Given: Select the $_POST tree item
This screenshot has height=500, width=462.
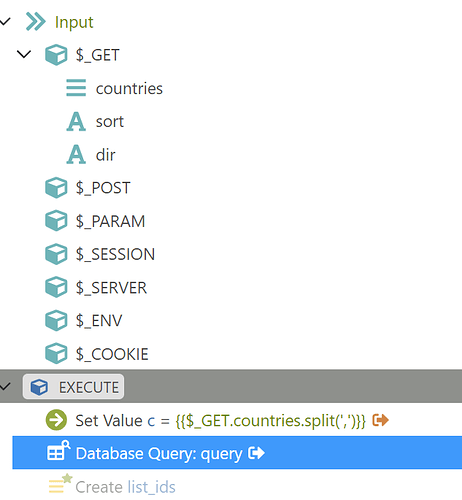Looking at the screenshot, I should (x=88, y=188).
